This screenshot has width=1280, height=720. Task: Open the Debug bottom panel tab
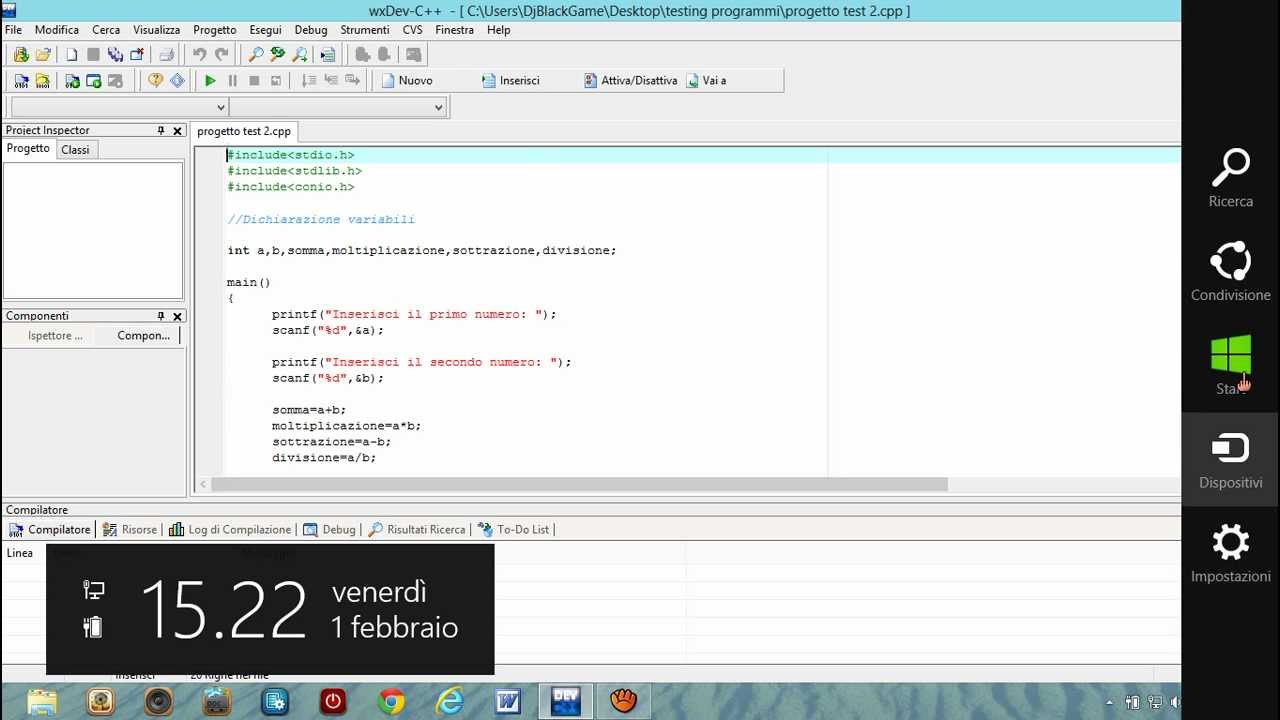pos(330,530)
